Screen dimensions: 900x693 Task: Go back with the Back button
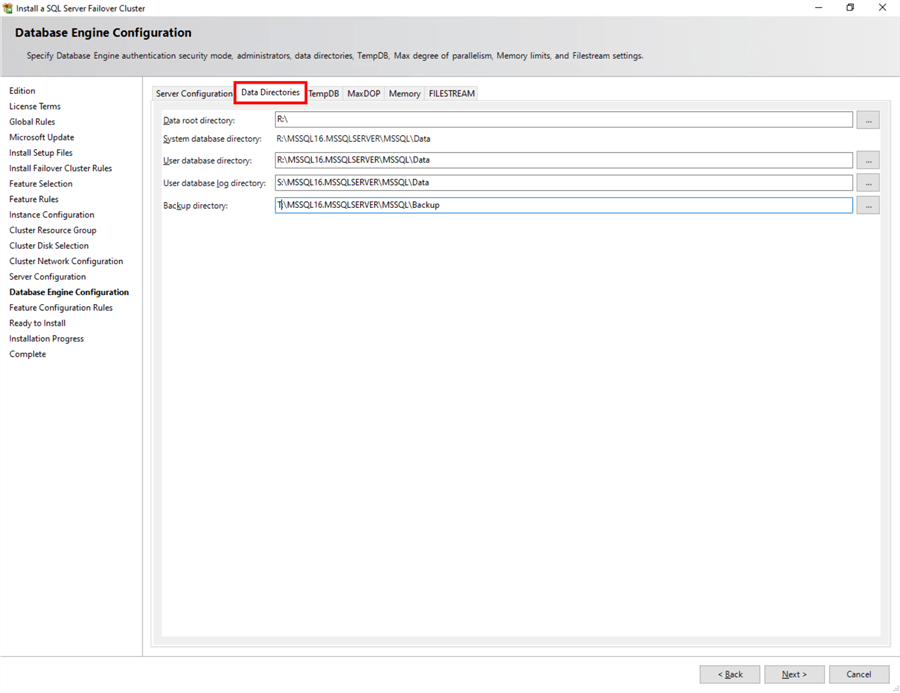tap(730, 674)
